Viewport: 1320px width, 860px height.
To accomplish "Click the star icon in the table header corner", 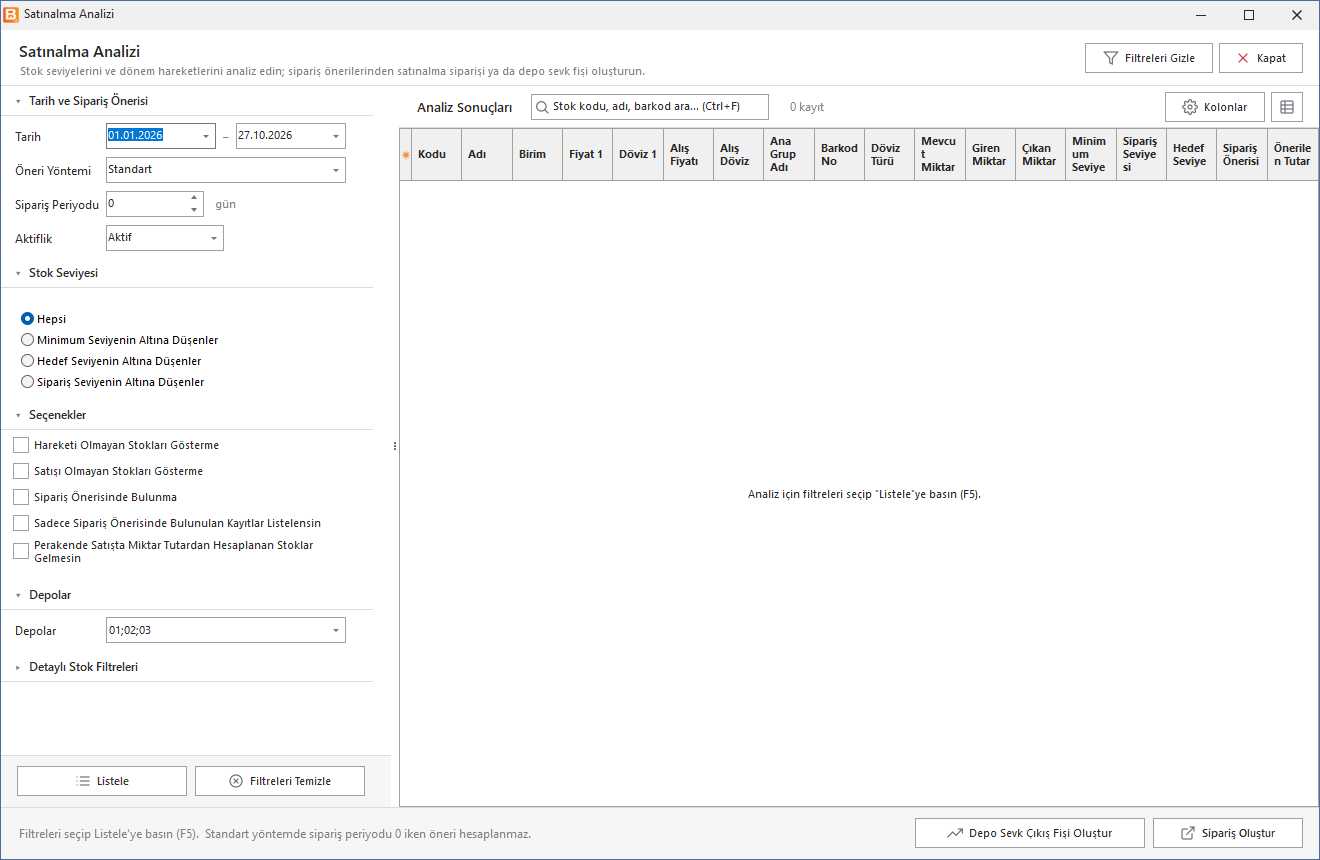I will coord(406,155).
